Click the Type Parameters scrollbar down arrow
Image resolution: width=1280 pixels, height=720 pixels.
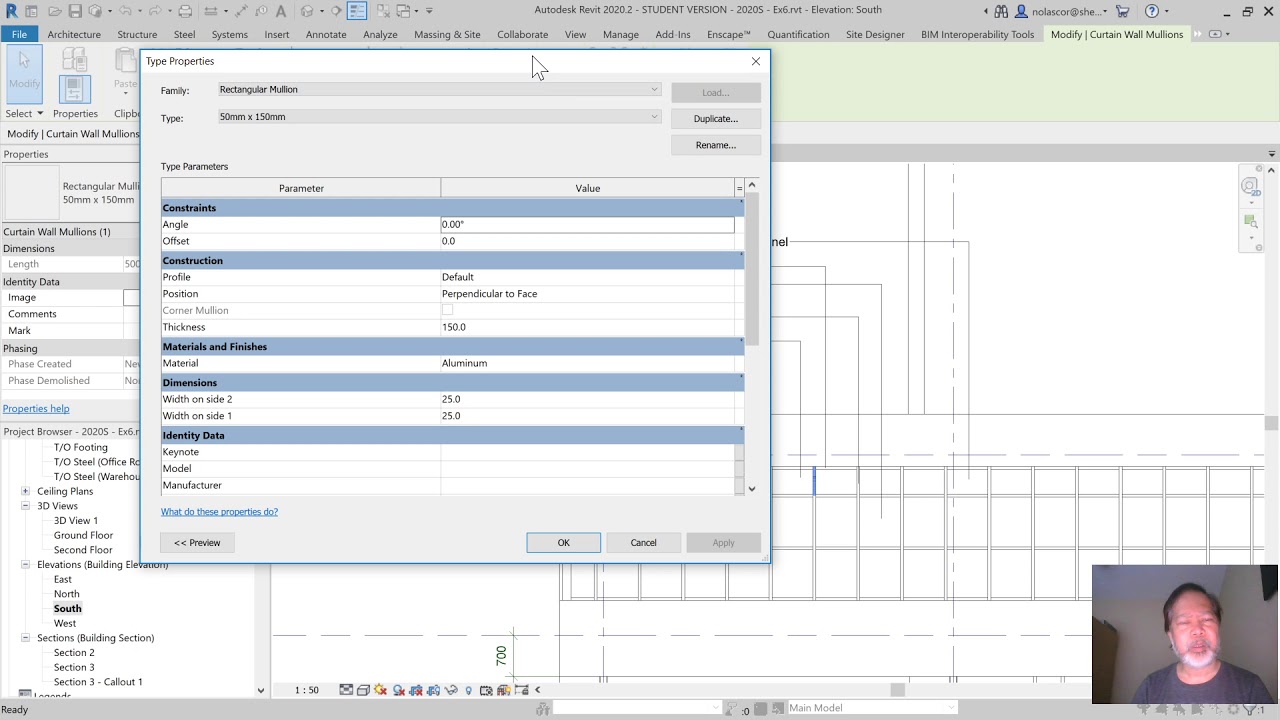point(752,489)
